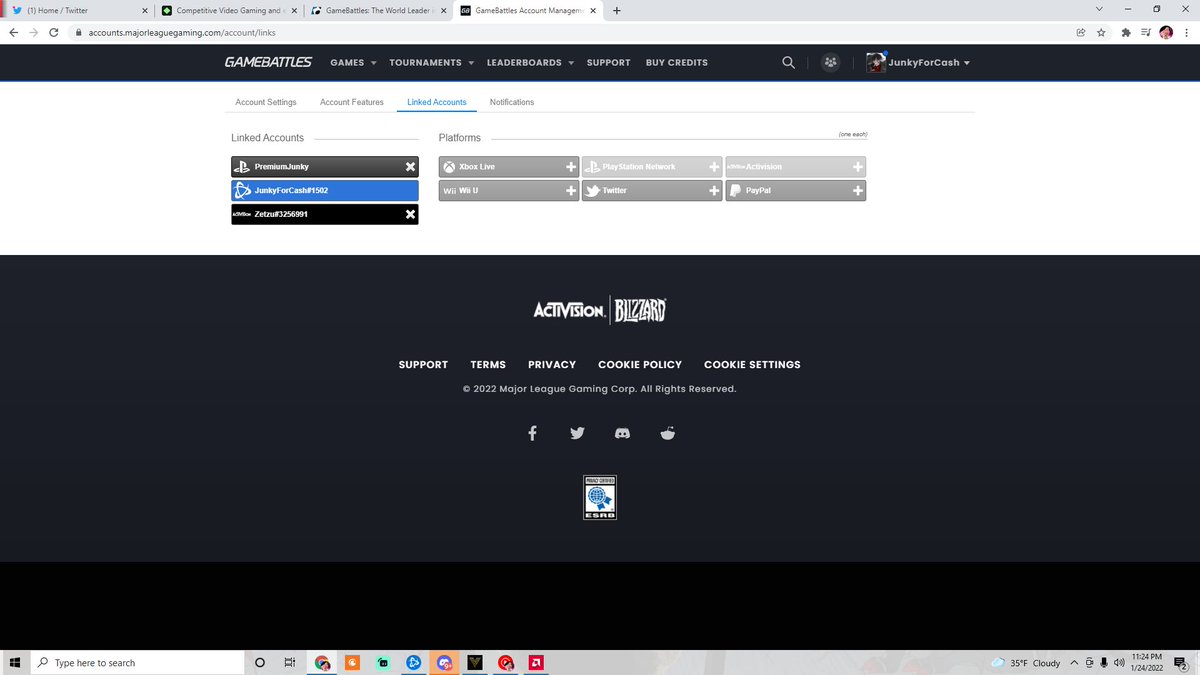Viewport: 1200px width, 675px height.
Task: Click the Zetzu#3256991 Activision account entry
Action: pyautogui.click(x=325, y=214)
